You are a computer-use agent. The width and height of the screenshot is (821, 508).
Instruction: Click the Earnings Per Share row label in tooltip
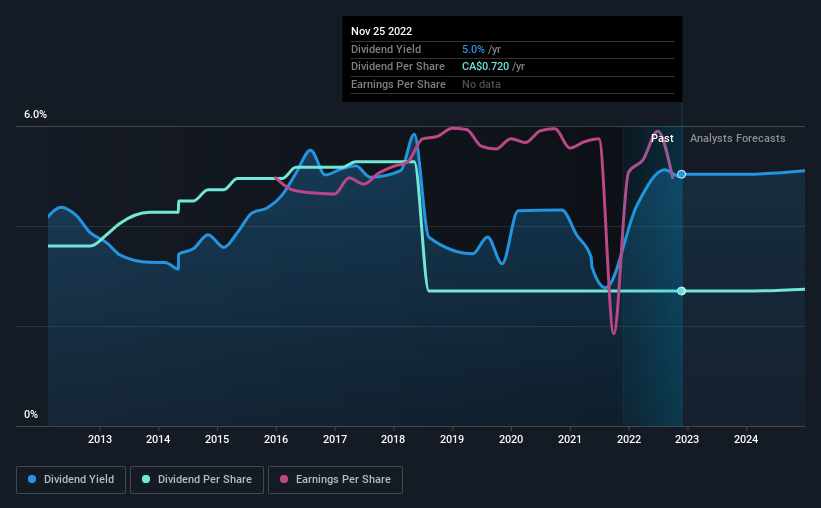[x=398, y=84]
